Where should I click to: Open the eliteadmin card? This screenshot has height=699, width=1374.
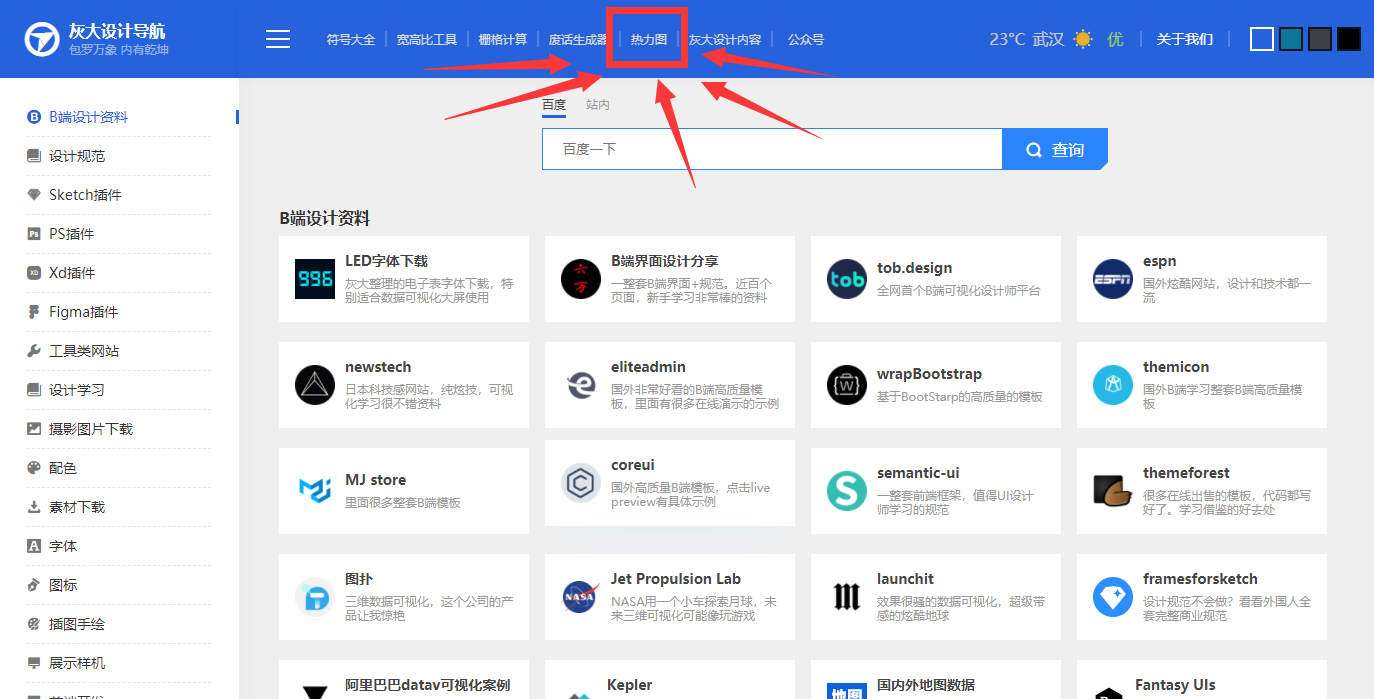pyautogui.click(x=670, y=385)
